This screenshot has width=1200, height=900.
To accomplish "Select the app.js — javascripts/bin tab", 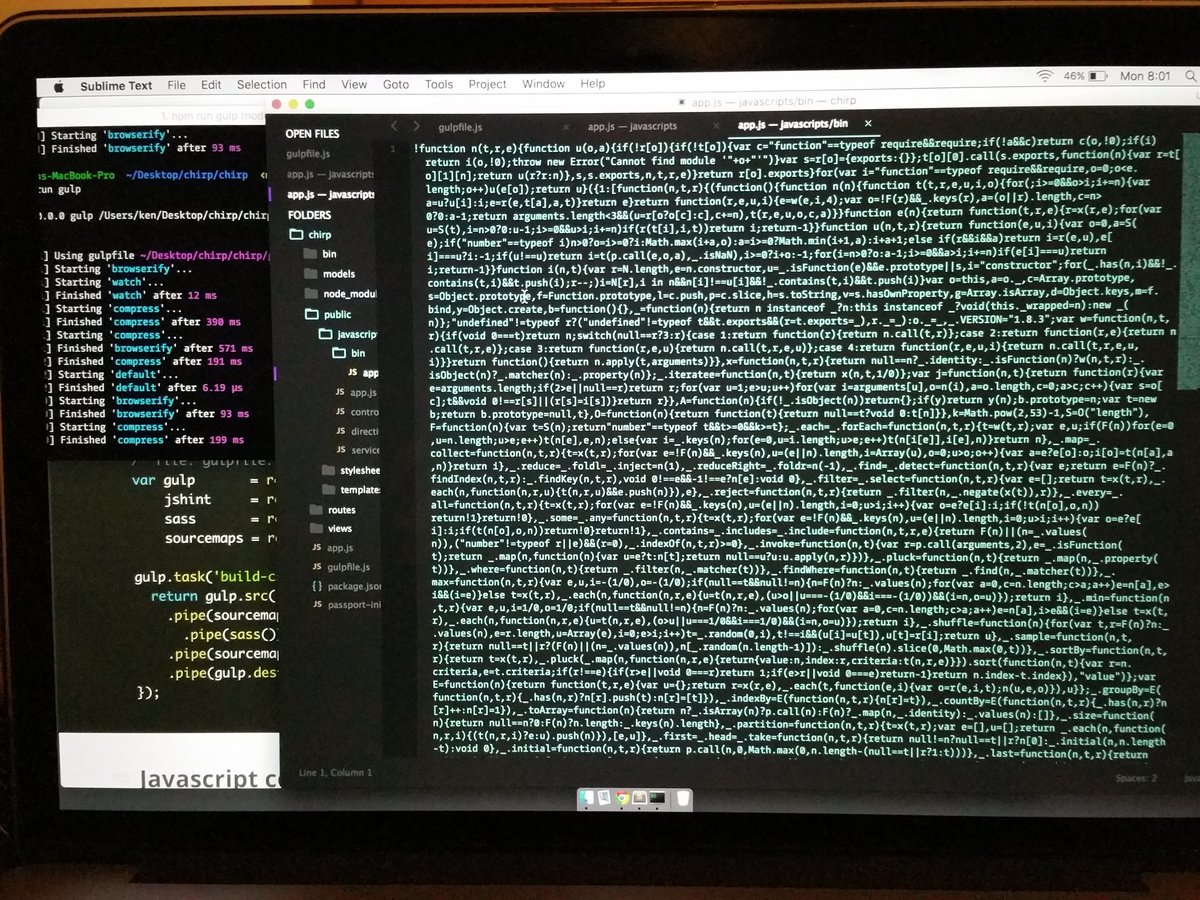I will [793, 125].
